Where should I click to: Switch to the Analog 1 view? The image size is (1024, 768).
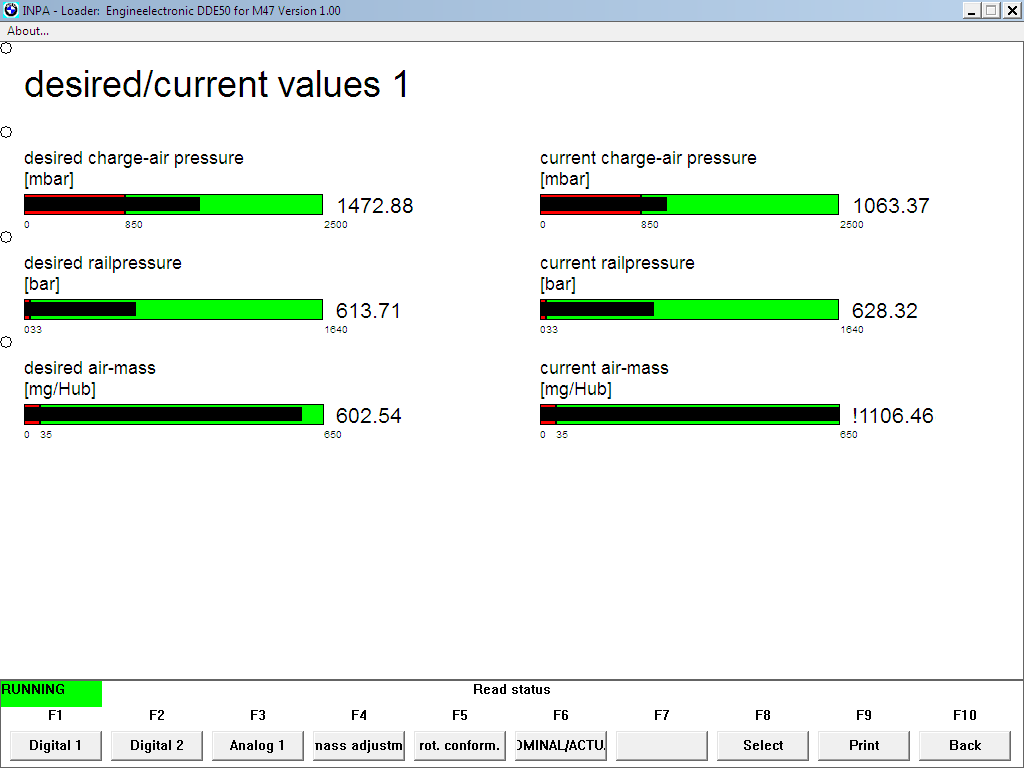point(257,745)
